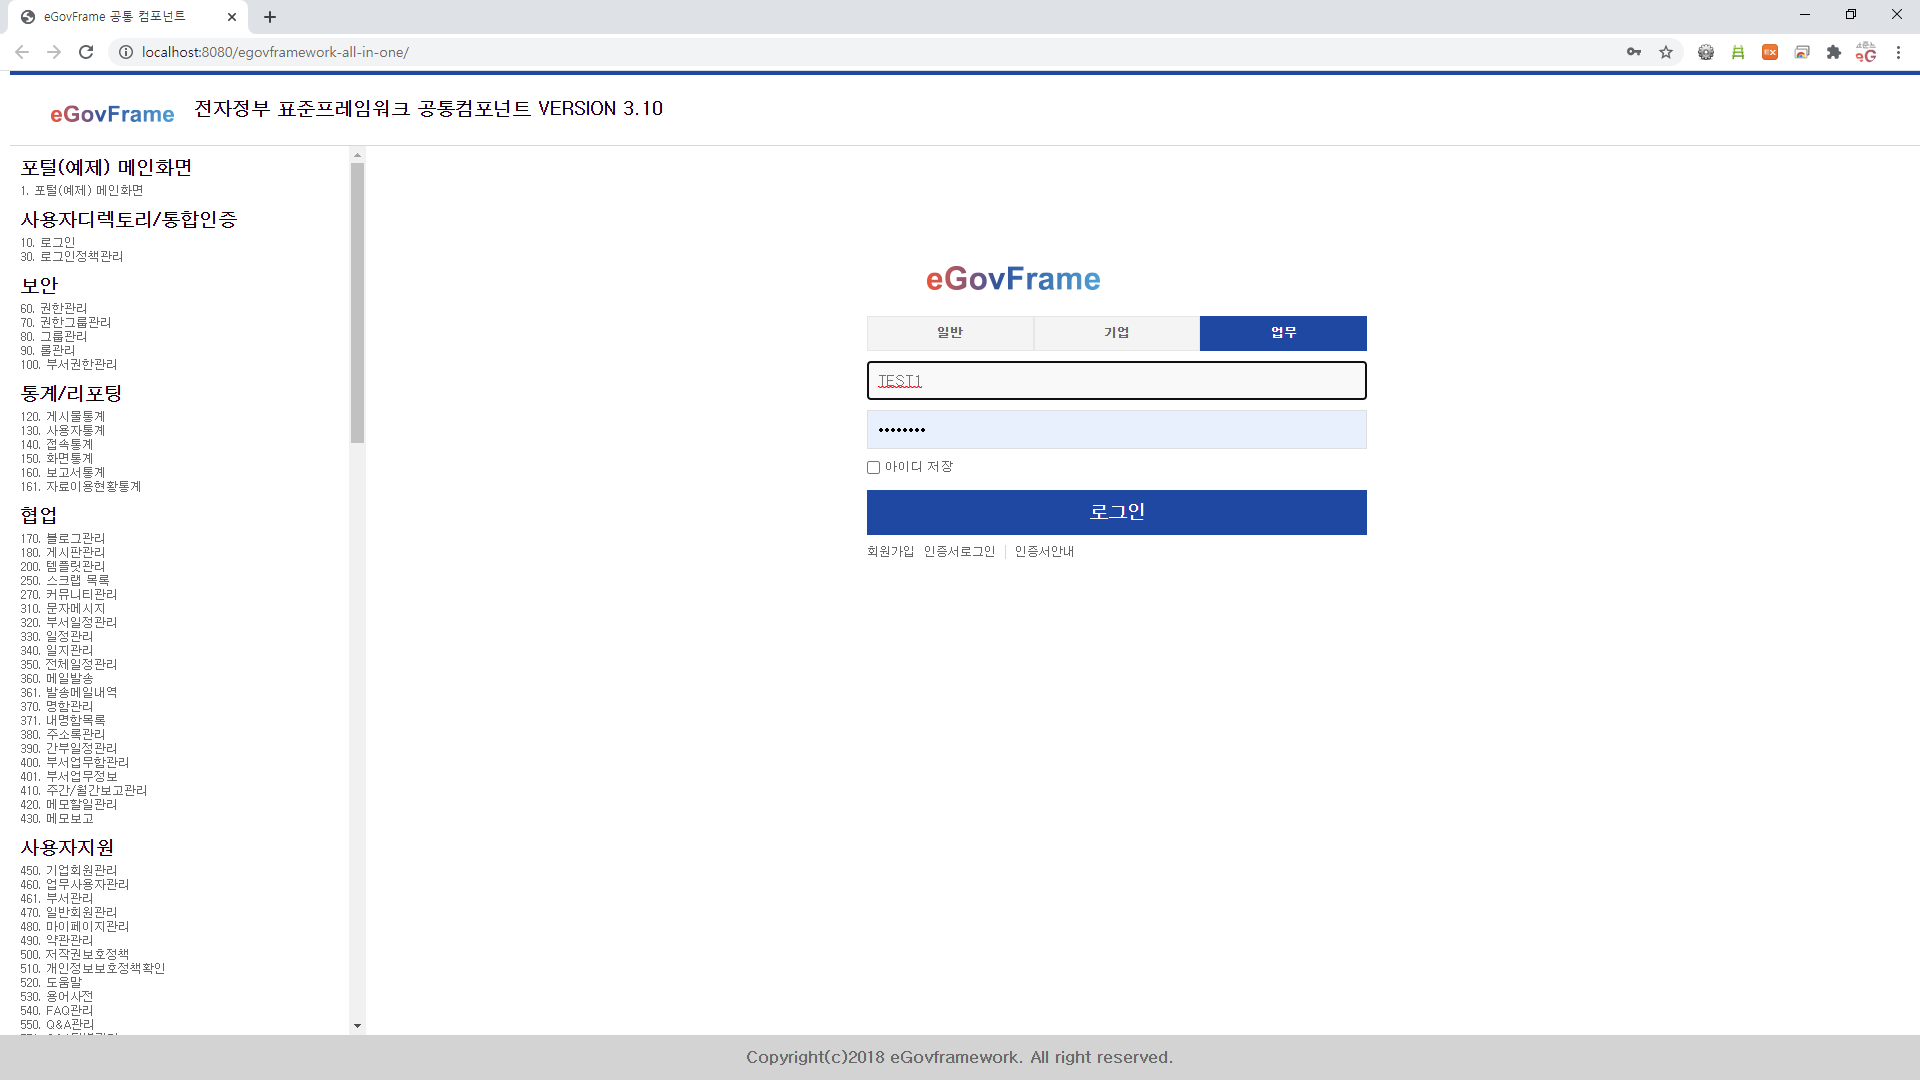Click the sidebar scroll-down arrow
1920x1080 pixels.
357,1026
